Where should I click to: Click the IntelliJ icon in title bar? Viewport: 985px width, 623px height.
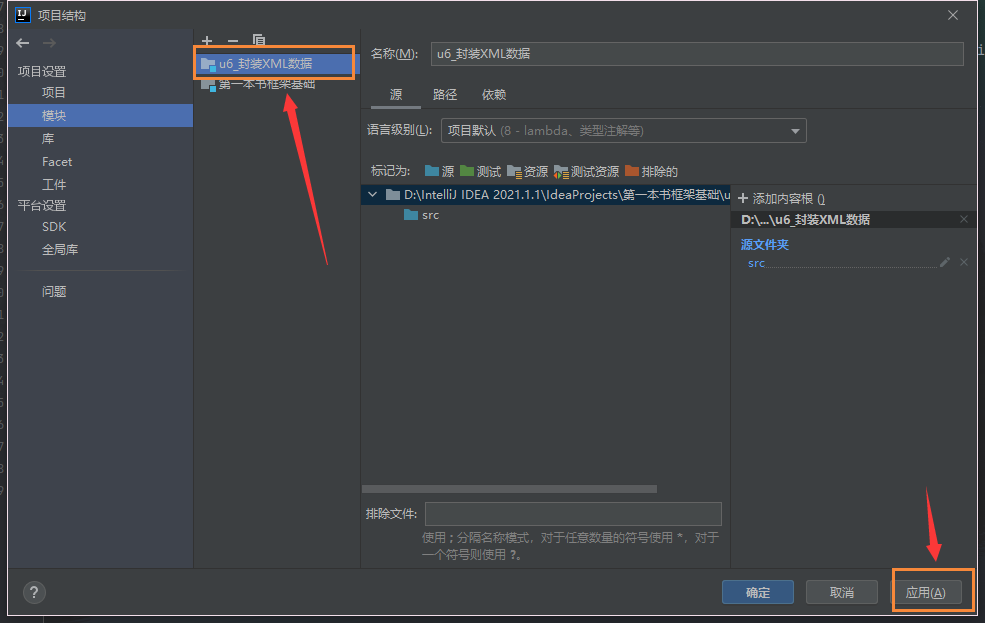tap(23, 15)
